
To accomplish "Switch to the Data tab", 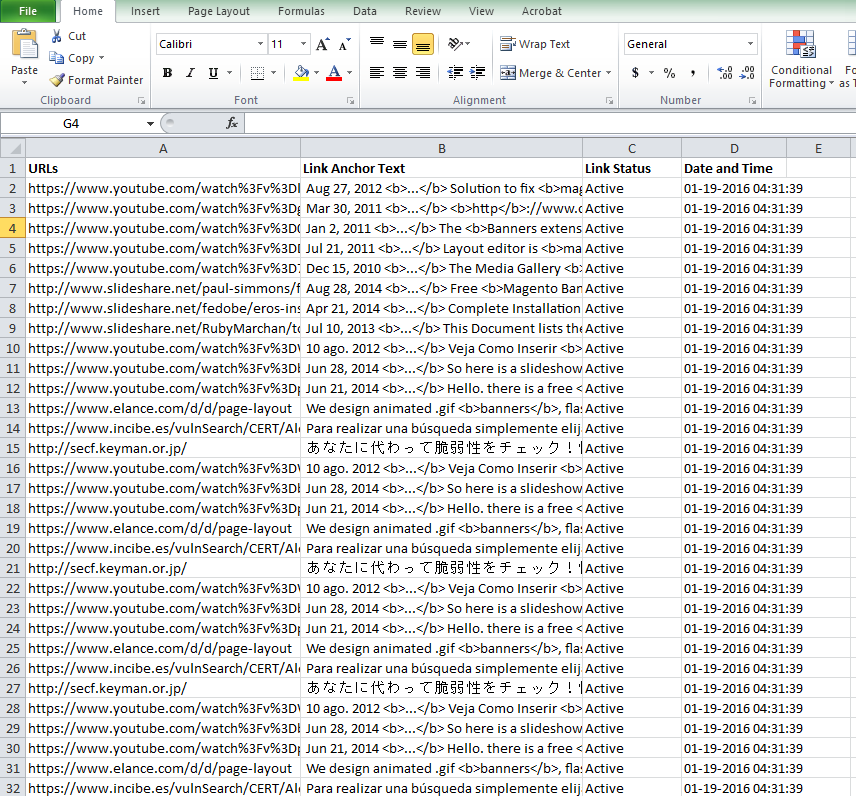I will [x=365, y=11].
